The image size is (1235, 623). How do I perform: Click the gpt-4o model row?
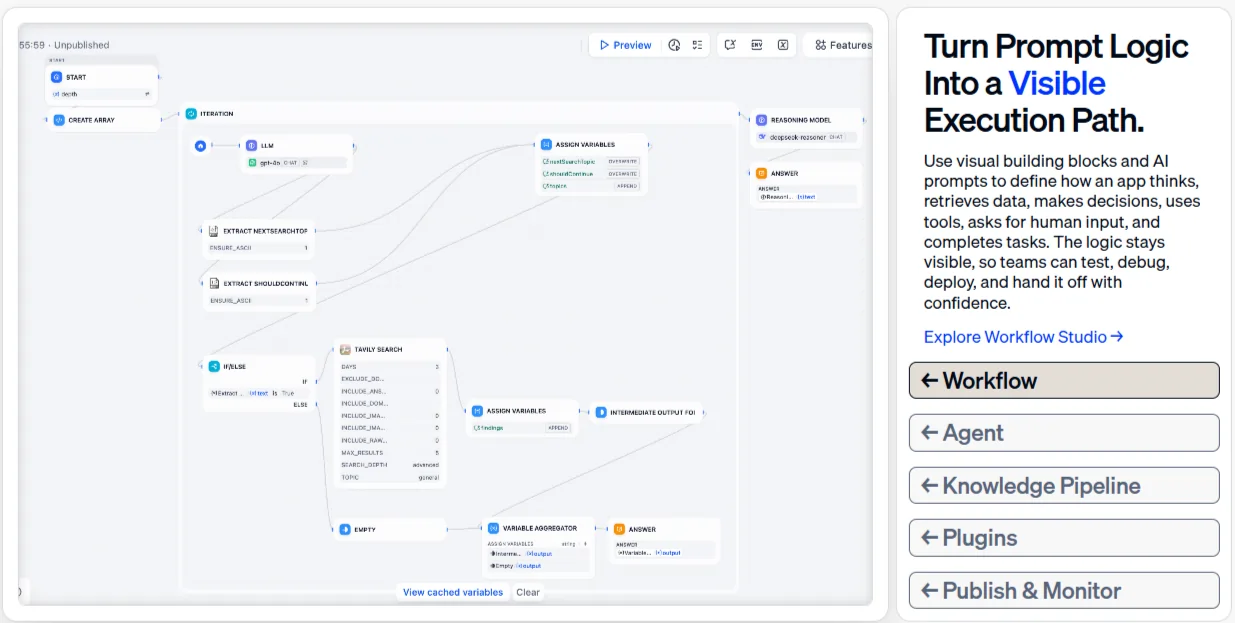pos(297,162)
